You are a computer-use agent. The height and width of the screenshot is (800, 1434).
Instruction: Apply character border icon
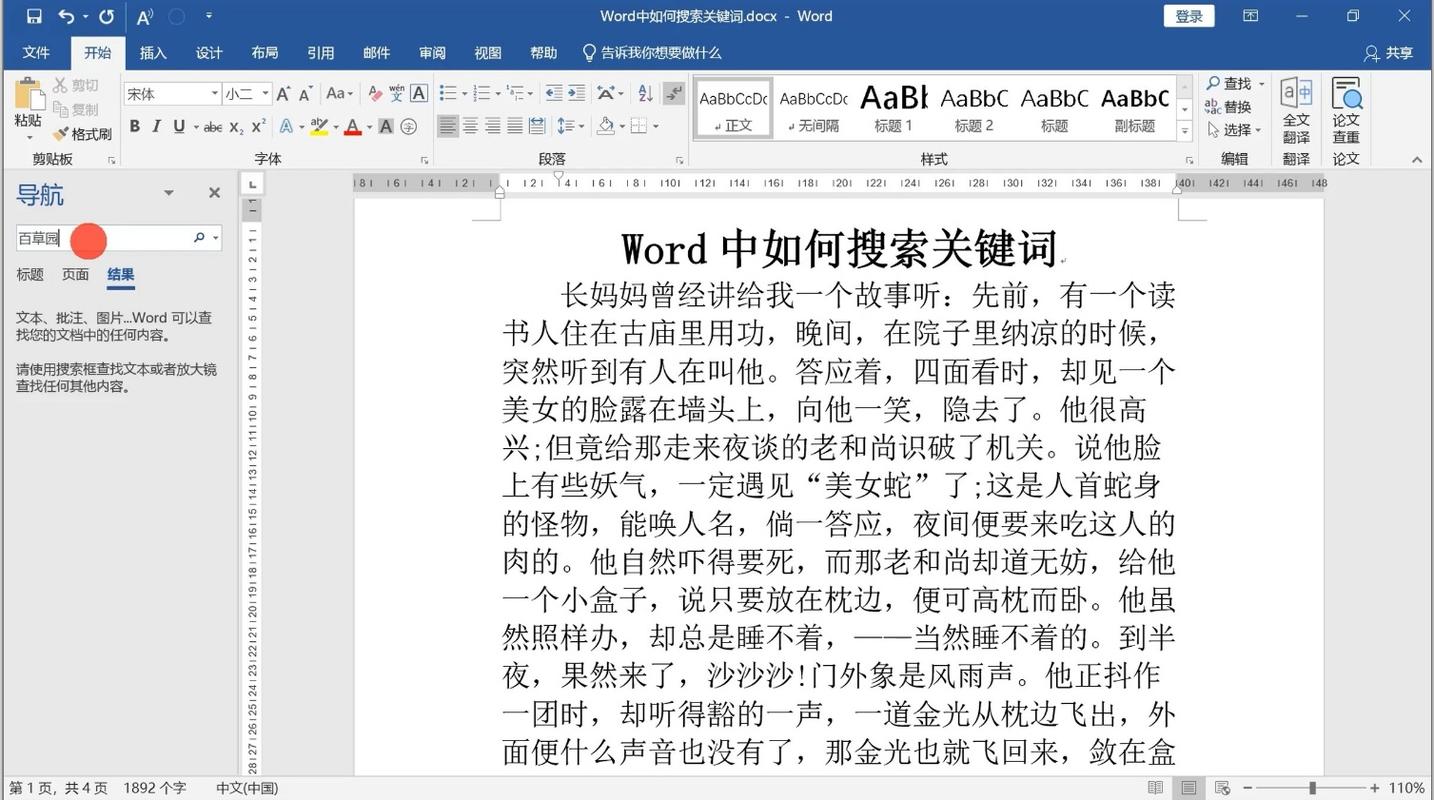click(419, 93)
